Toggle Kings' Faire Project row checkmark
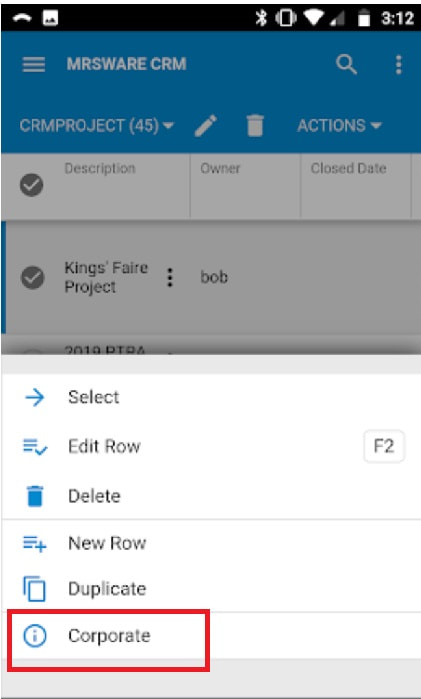 point(32,277)
